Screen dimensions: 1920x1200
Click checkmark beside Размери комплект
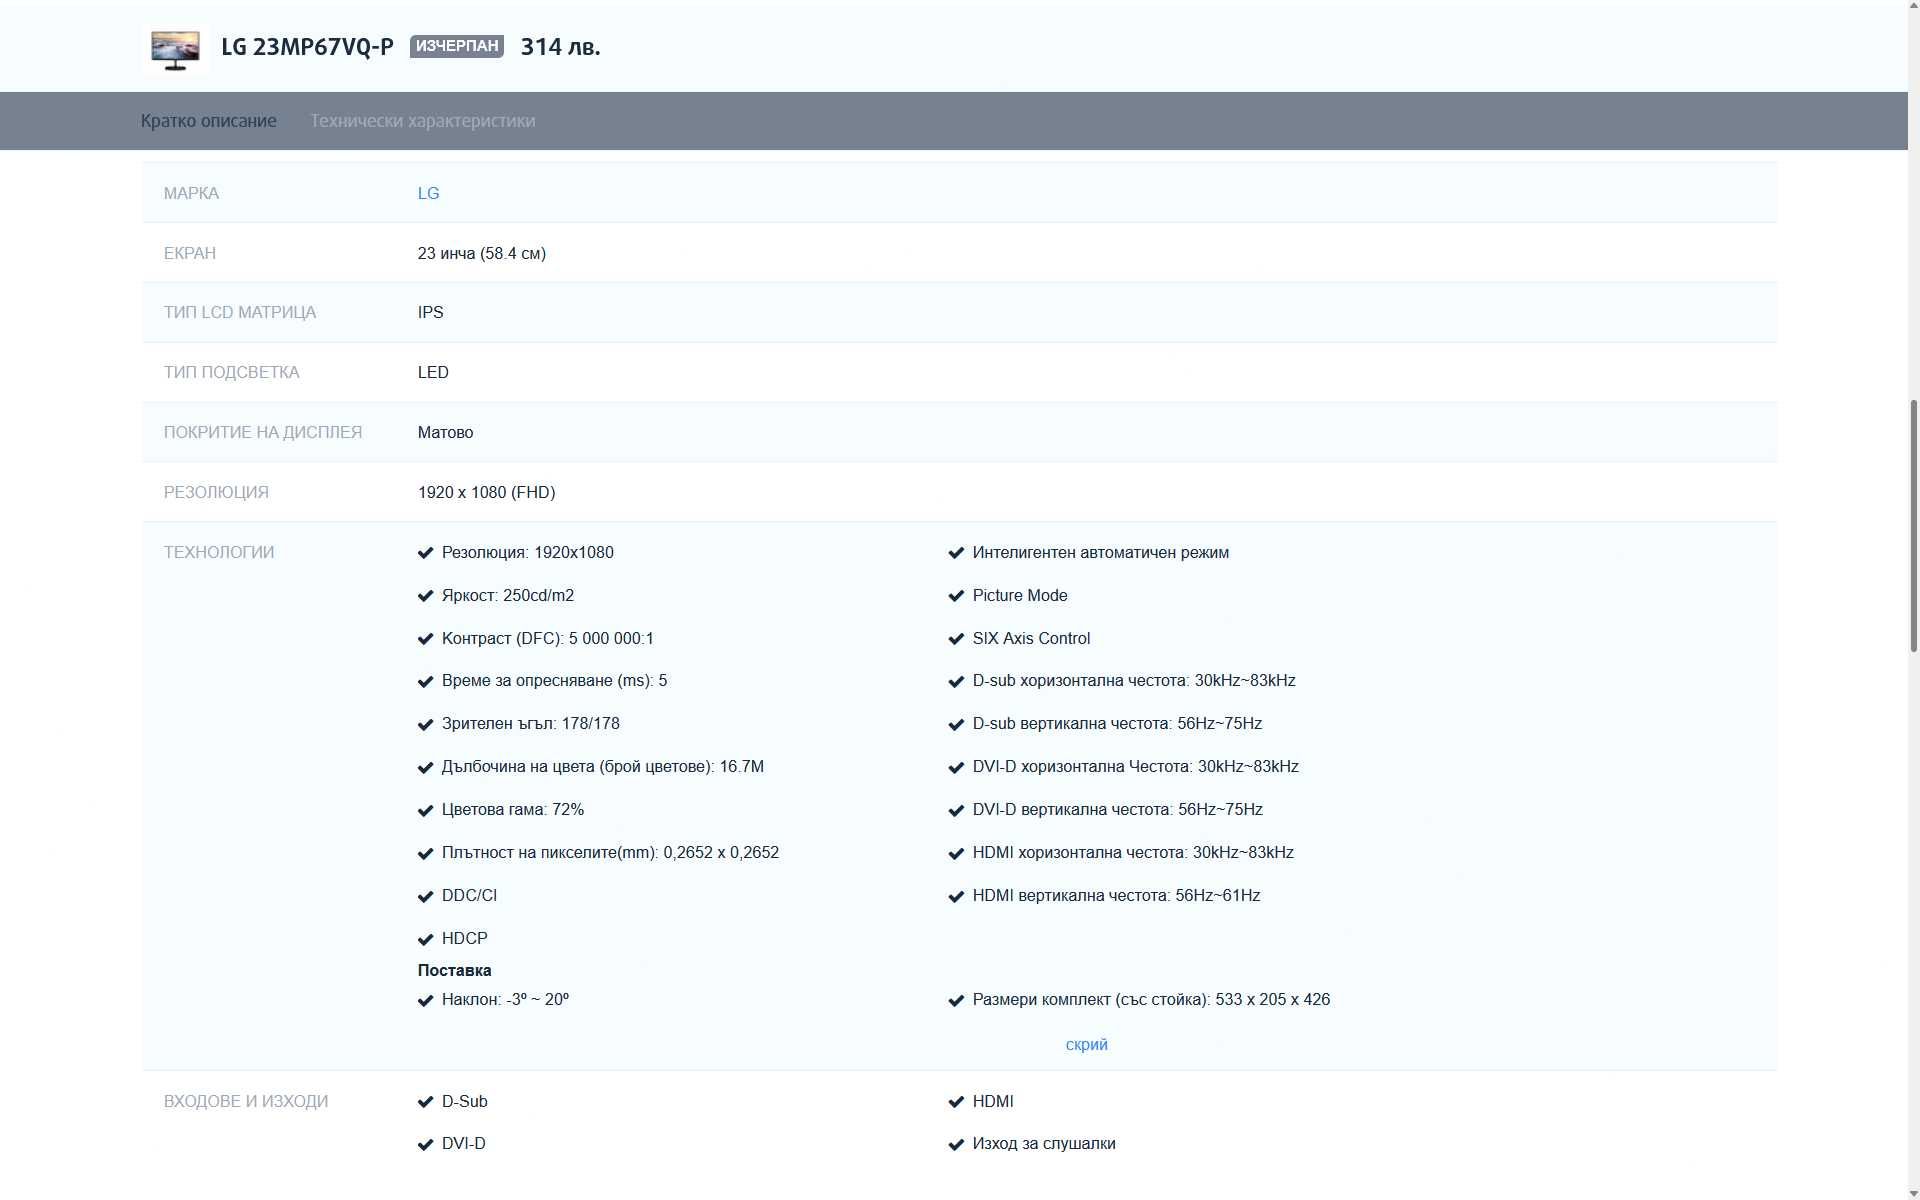pos(956,1000)
